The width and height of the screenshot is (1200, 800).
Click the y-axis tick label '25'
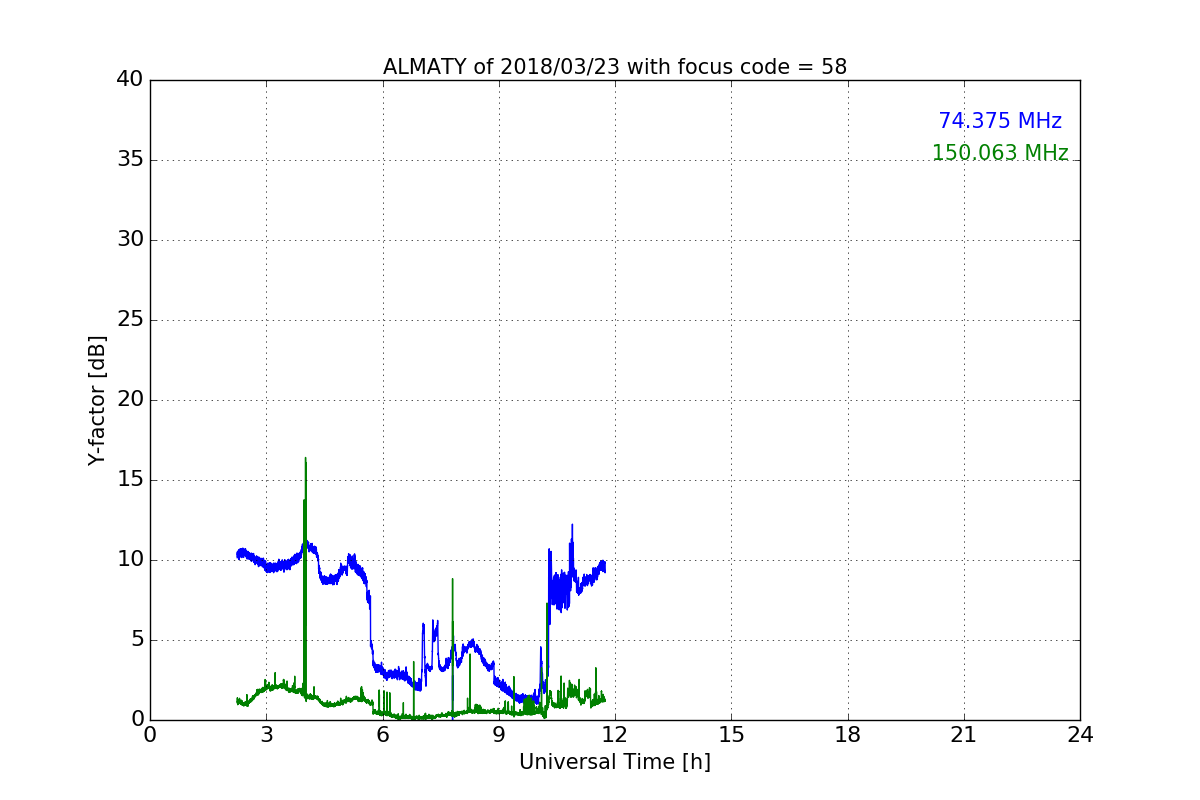[130, 320]
